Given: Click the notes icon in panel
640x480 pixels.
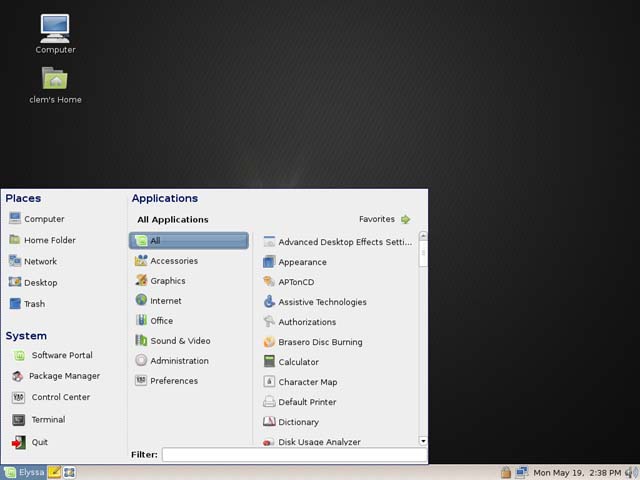Looking at the screenshot, I should click(x=54, y=472).
